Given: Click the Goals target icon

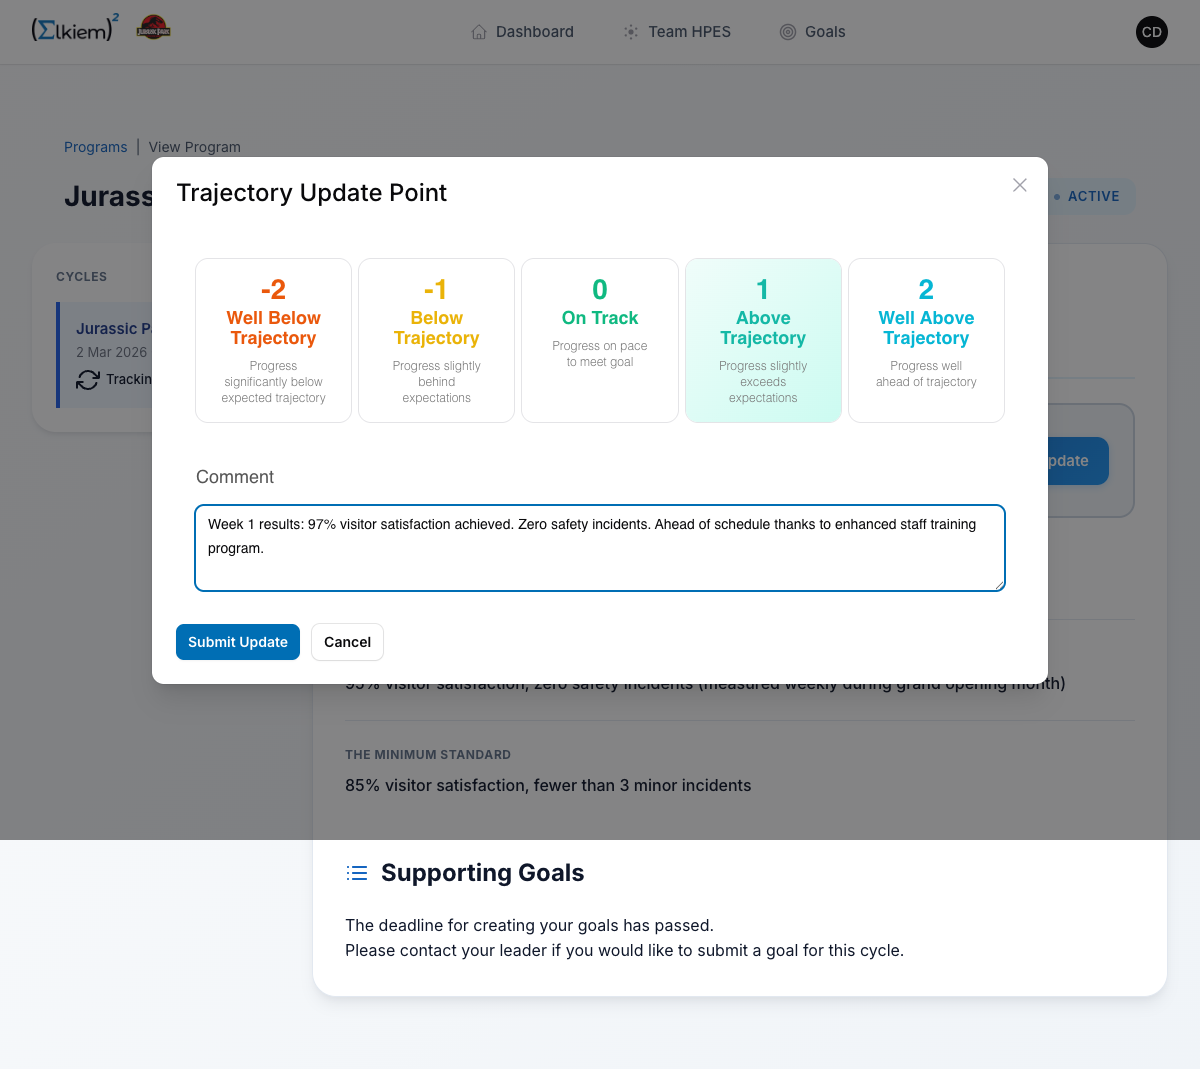Looking at the screenshot, I should (x=788, y=32).
